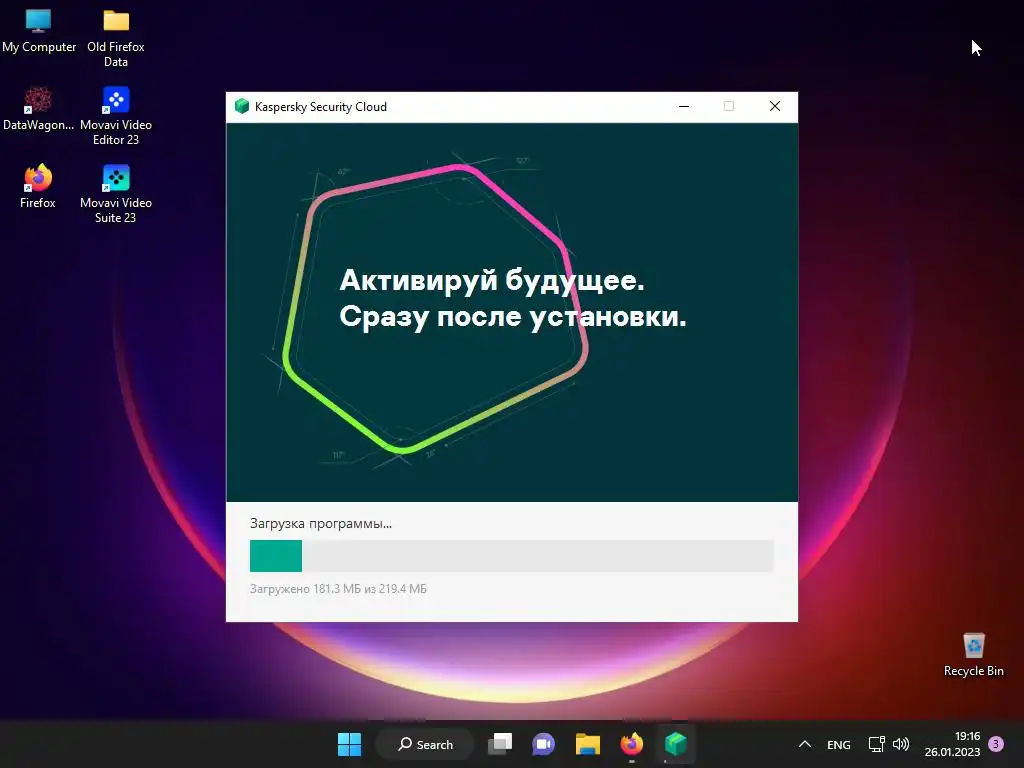Select Movavi Video Editor 23 shortcut

[x=116, y=116]
